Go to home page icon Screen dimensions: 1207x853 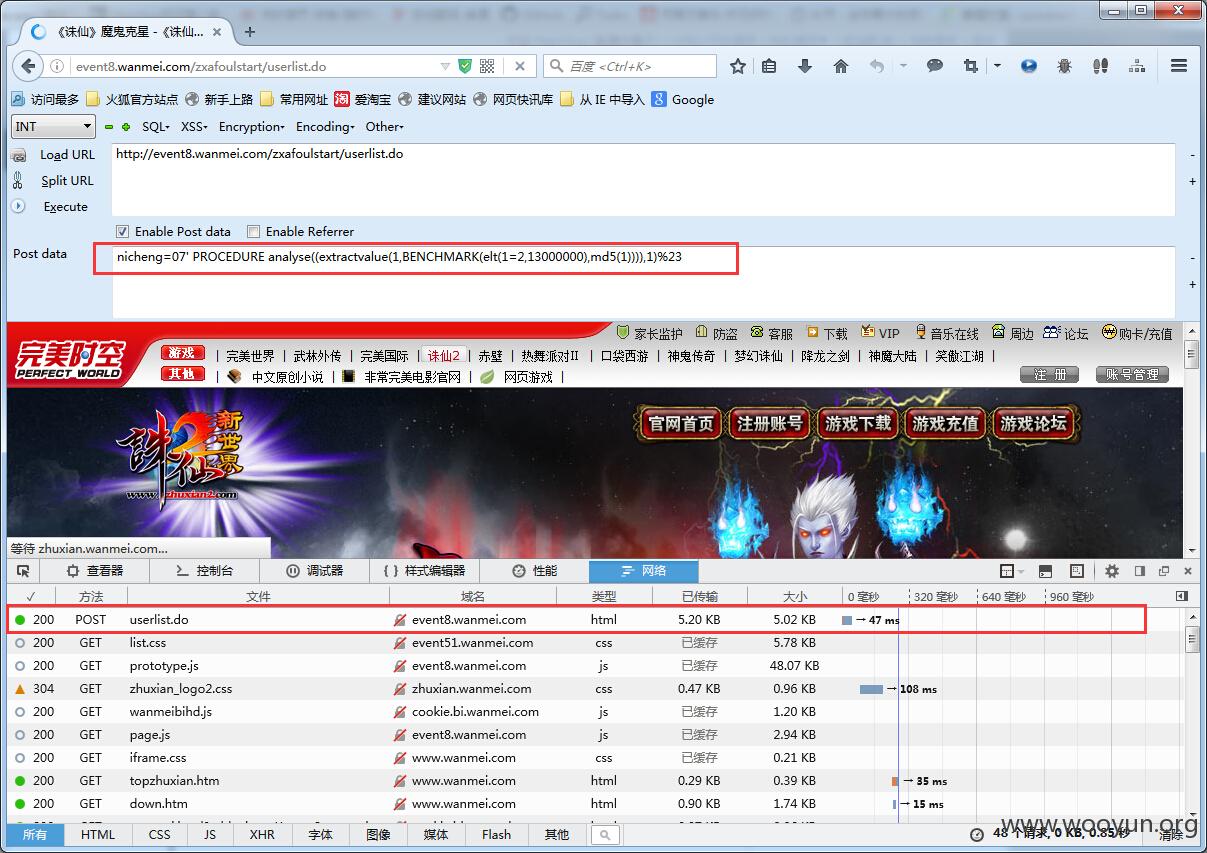coord(841,66)
